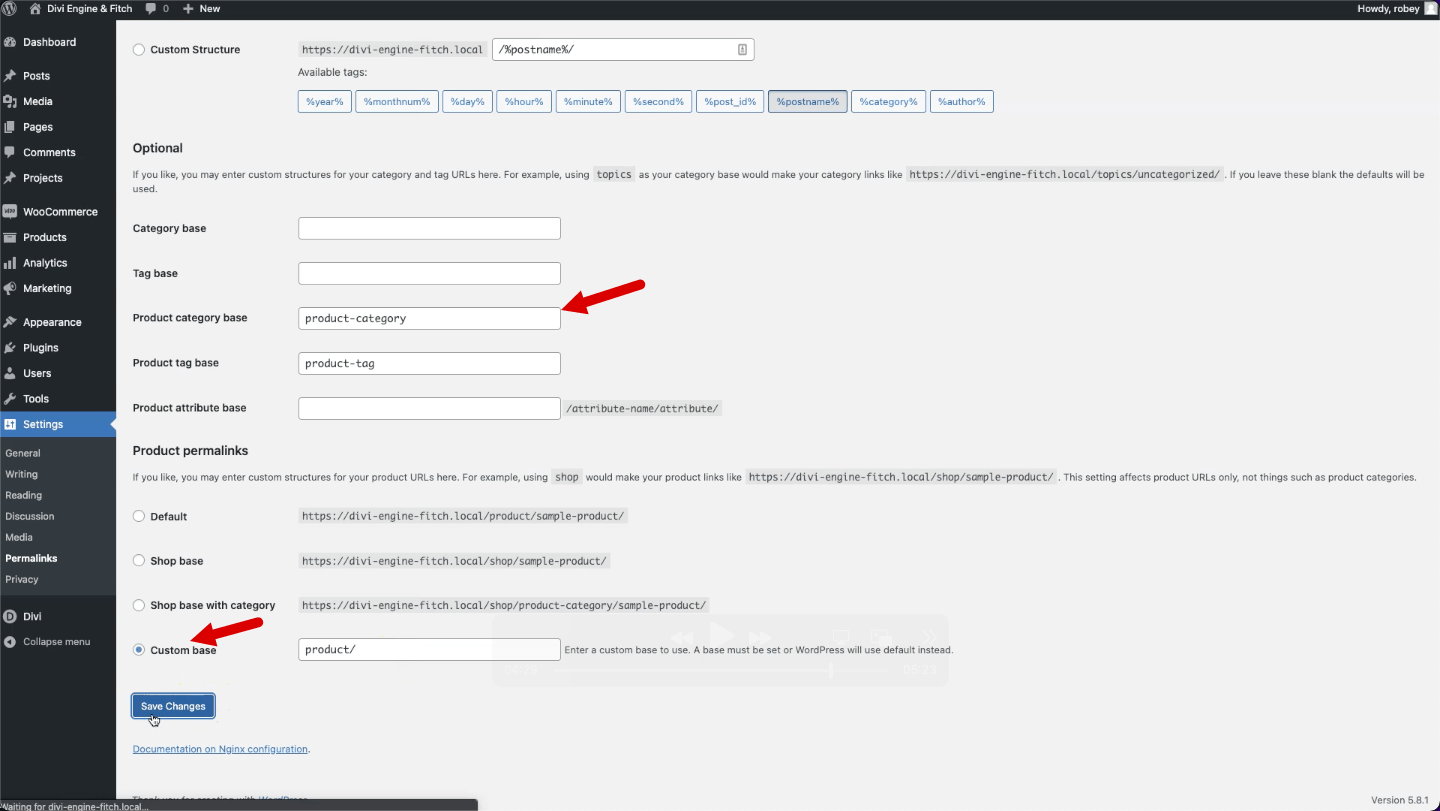1440x811 pixels.
Task: Choose Shop base with category radio
Action: pyautogui.click(x=139, y=605)
